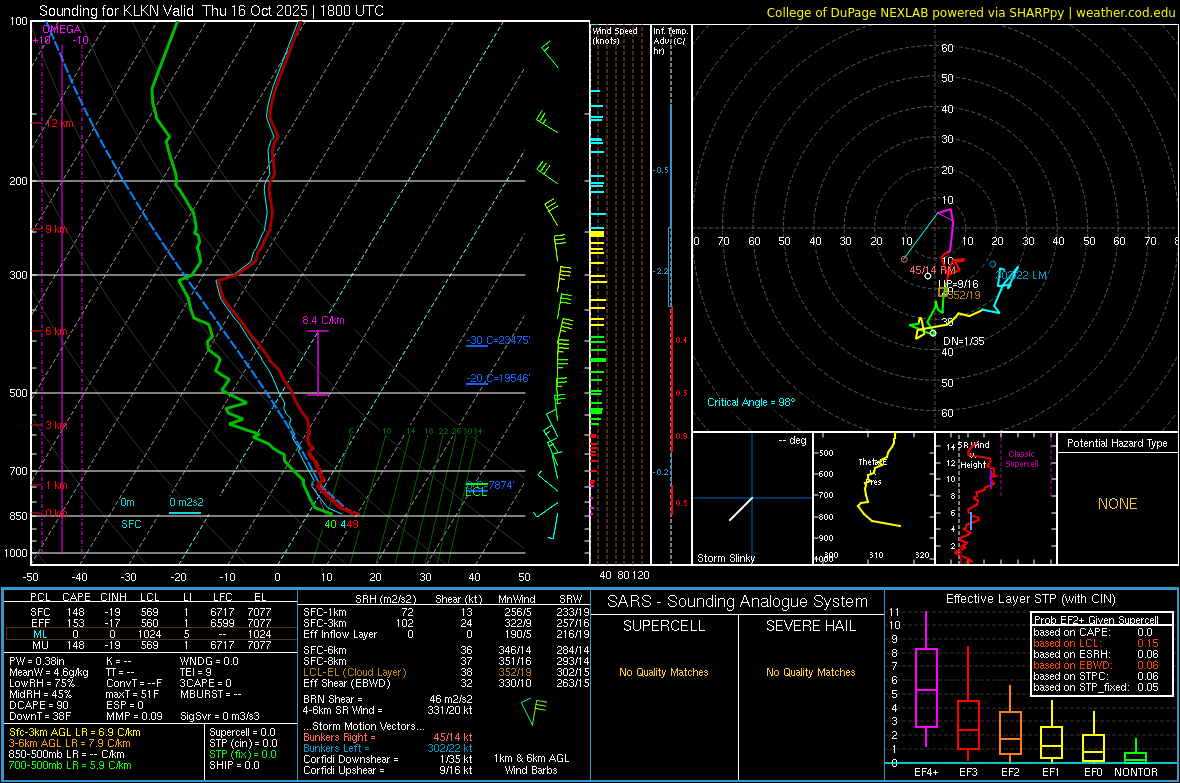Click the white Storm Slinky line
Viewport: 1180px width, 783px height.
point(741,509)
